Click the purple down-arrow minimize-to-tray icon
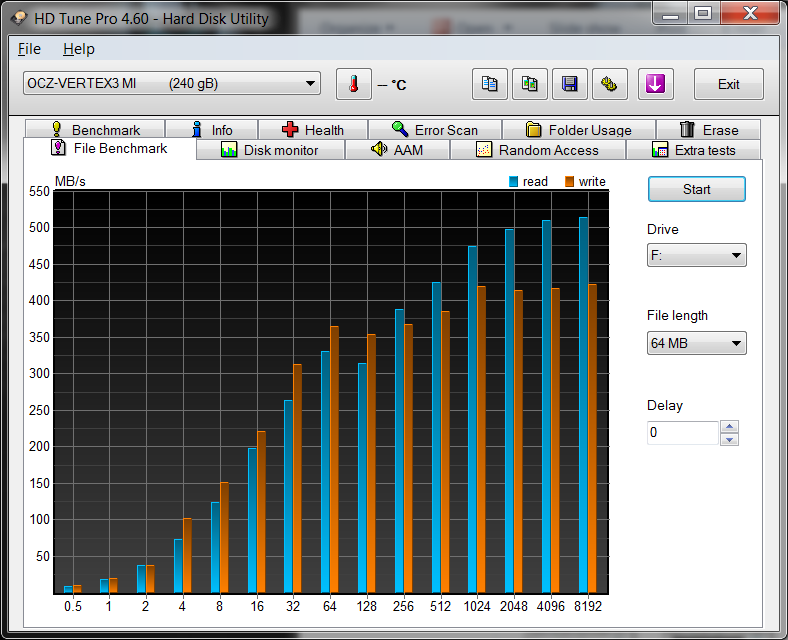The width and height of the screenshot is (788, 640). coord(655,84)
